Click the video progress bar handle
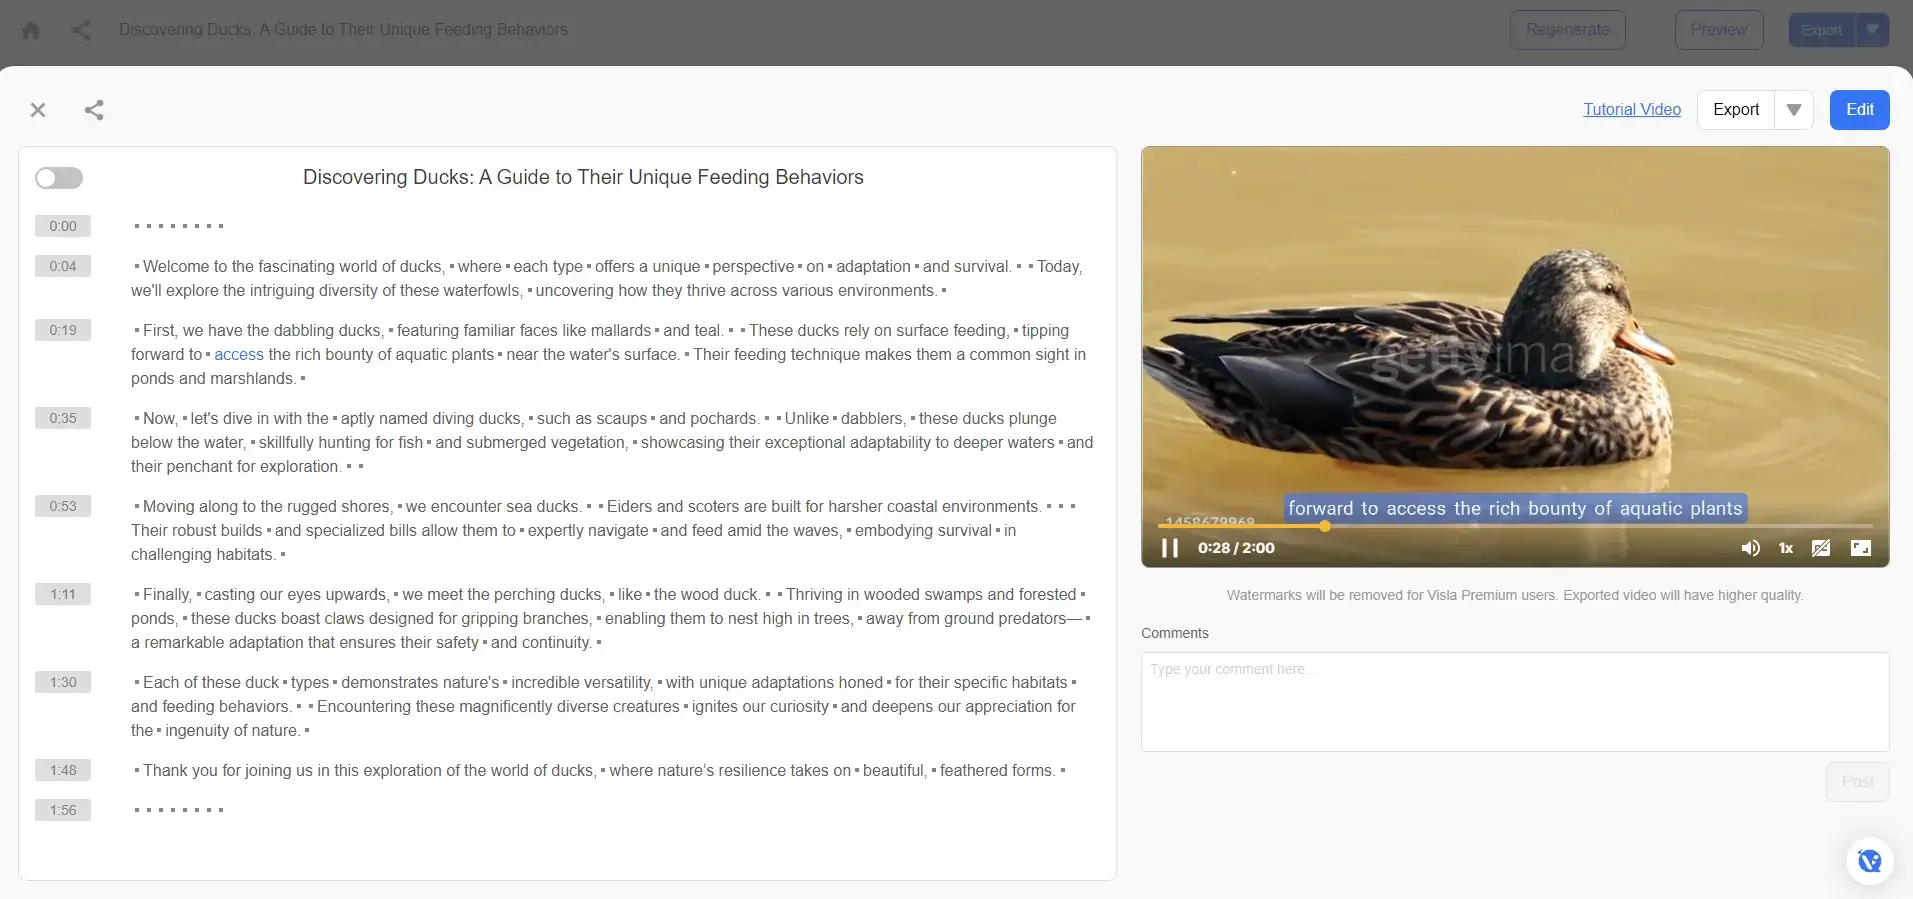The height and width of the screenshot is (899, 1913). 1325,526
